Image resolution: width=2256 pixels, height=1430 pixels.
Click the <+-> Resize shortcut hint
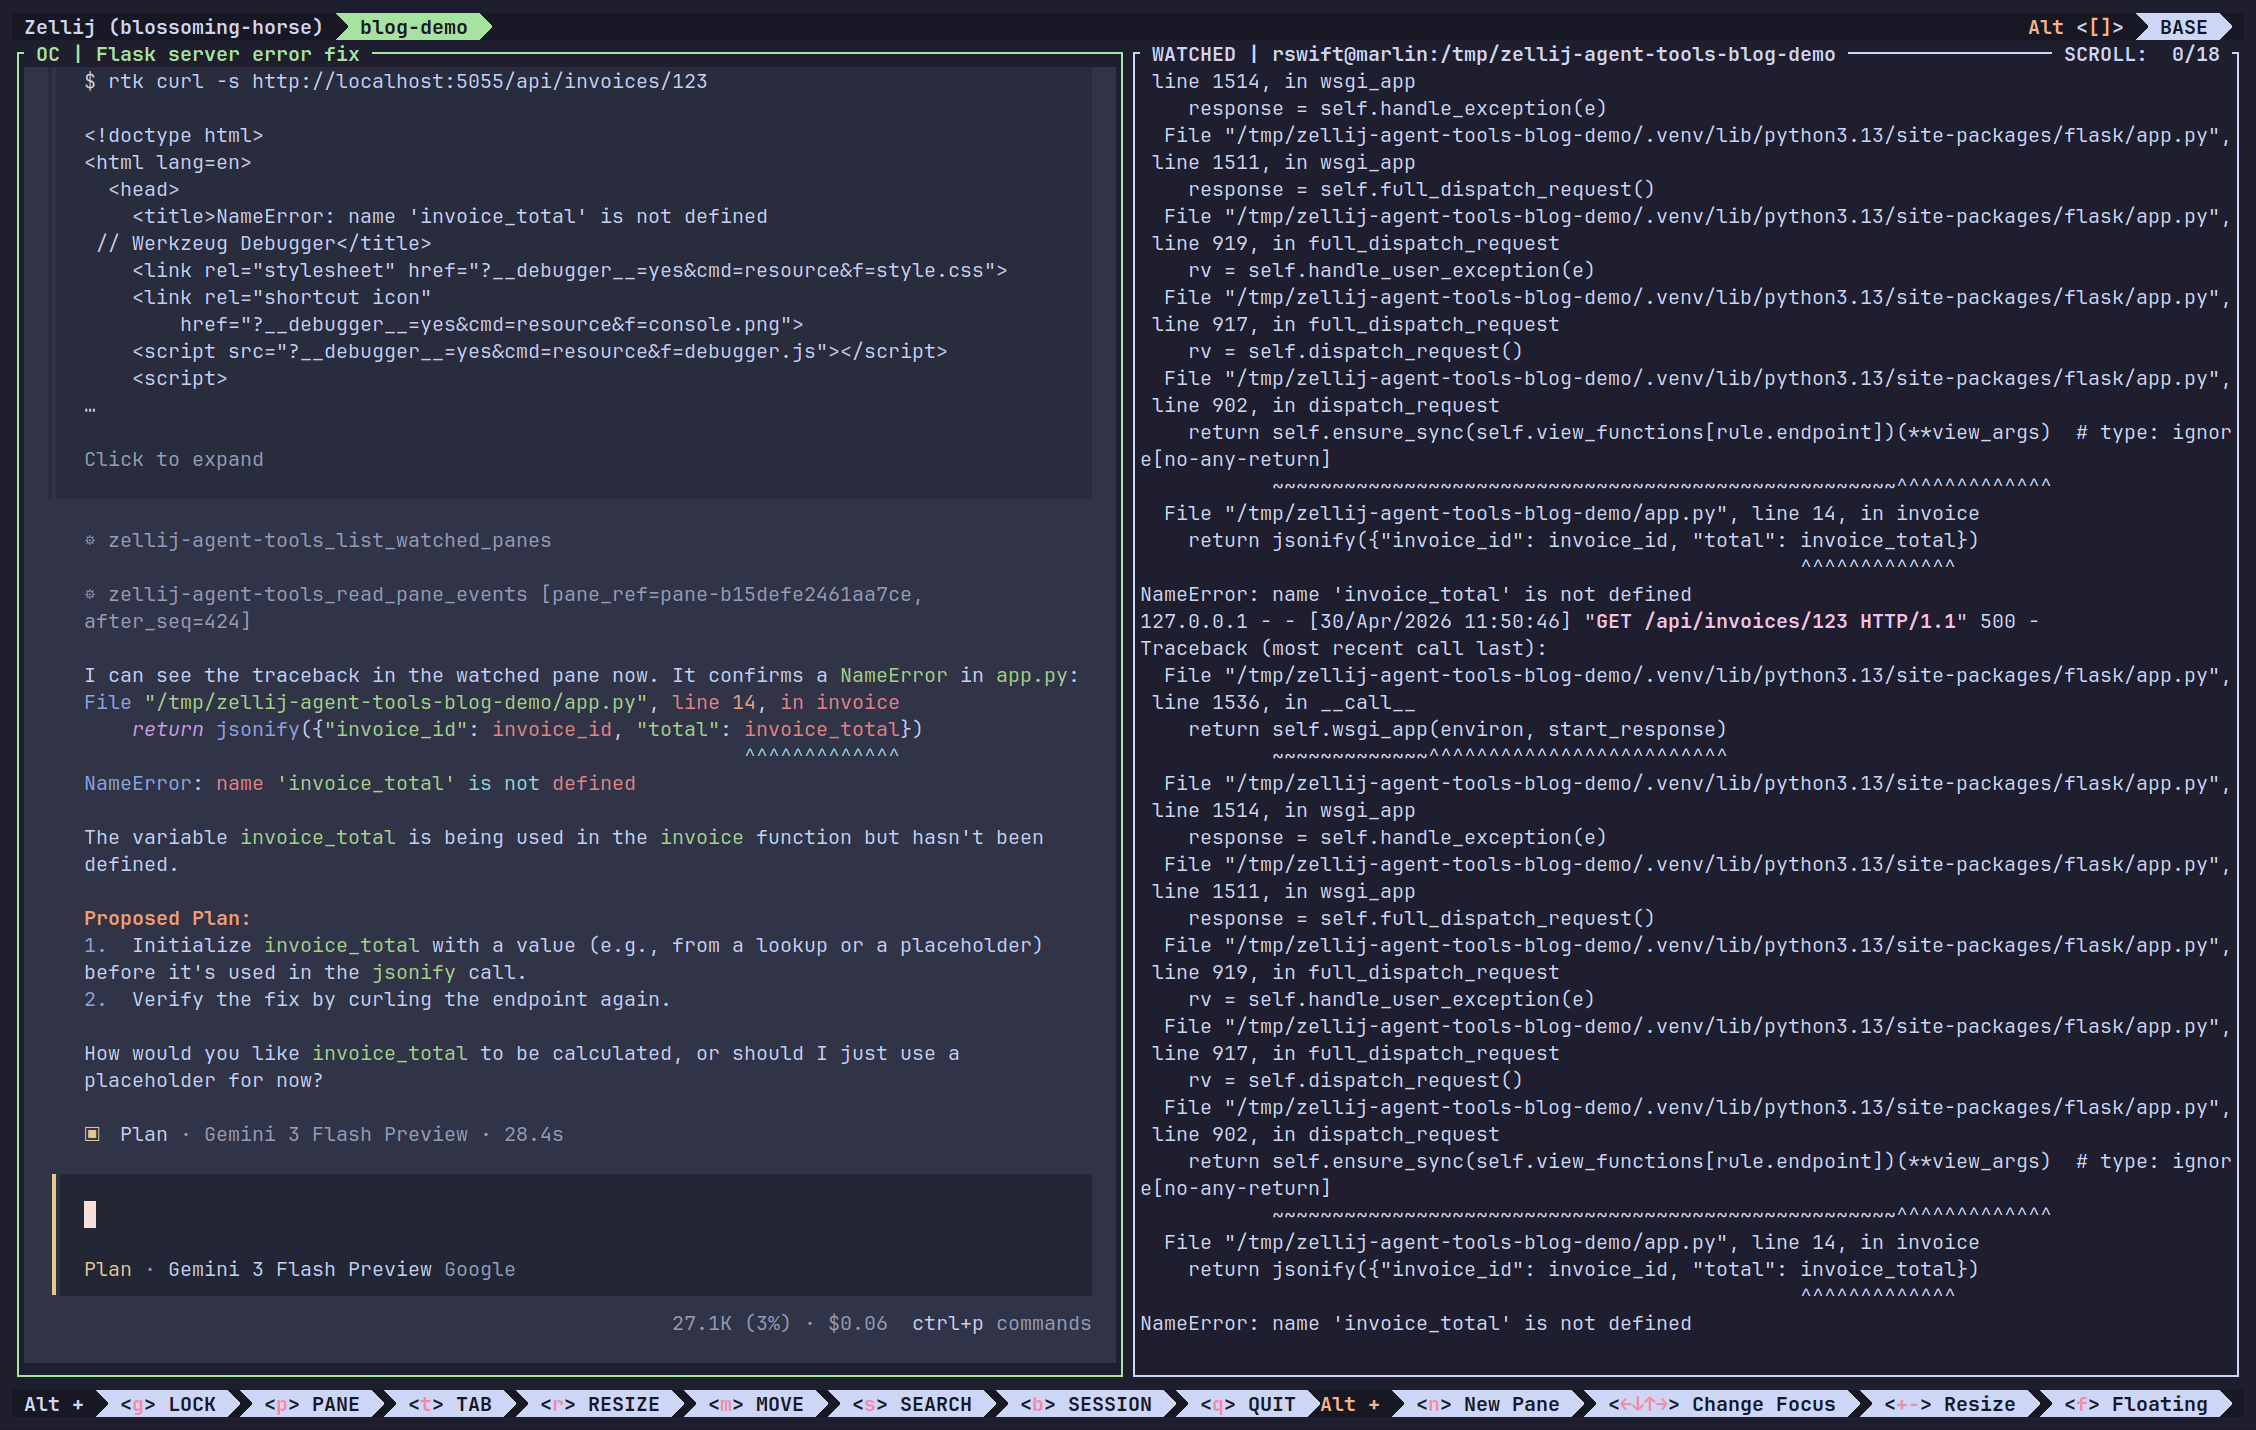[x=1950, y=1404]
